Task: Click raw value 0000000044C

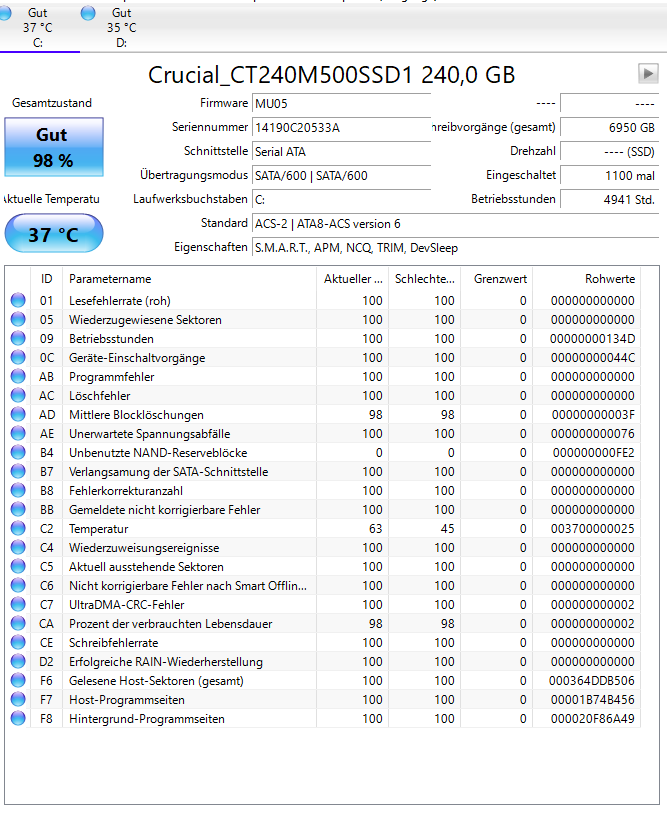Action: click(x=592, y=358)
